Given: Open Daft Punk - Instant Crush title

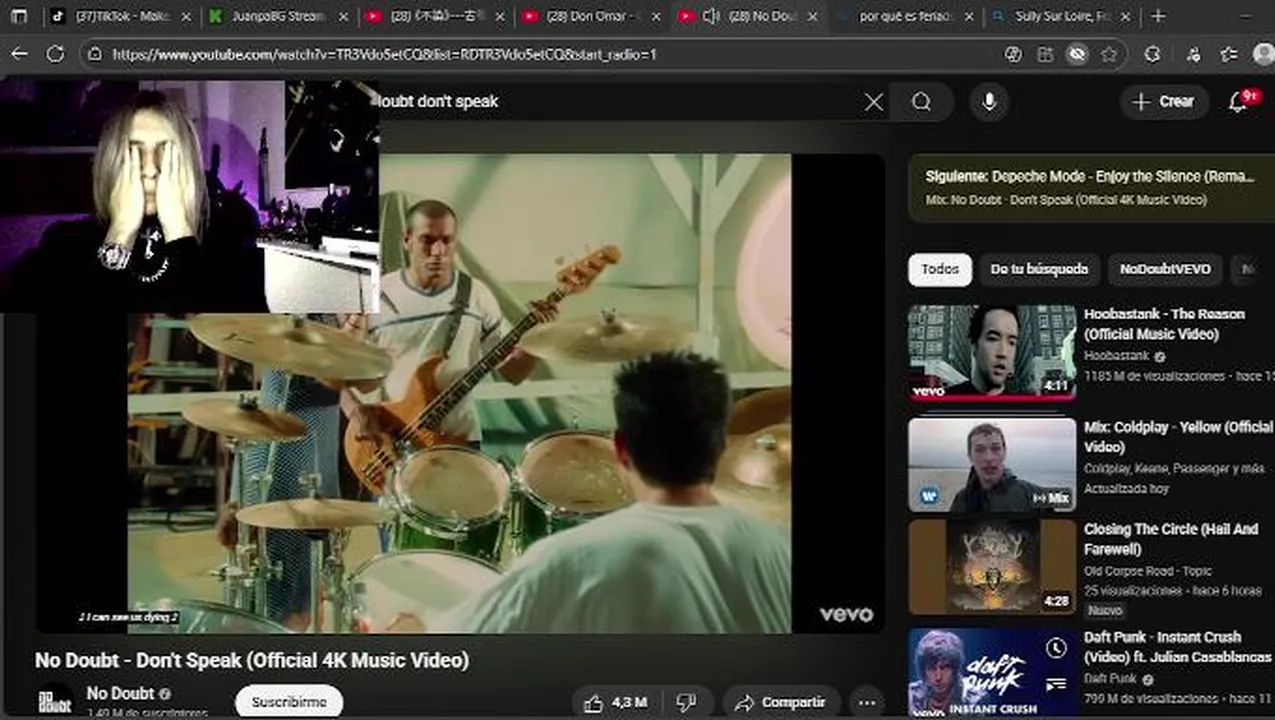Looking at the screenshot, I should point(1177,647).
